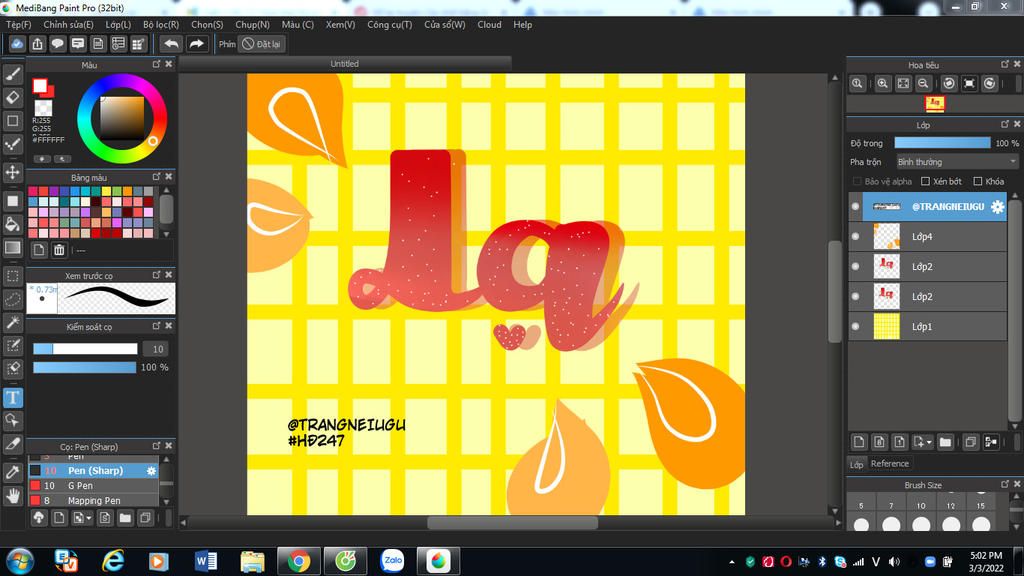The image size is (1024, 576).
Task: Click the Redo arrow in toolbar
Action: click(196, 44)
